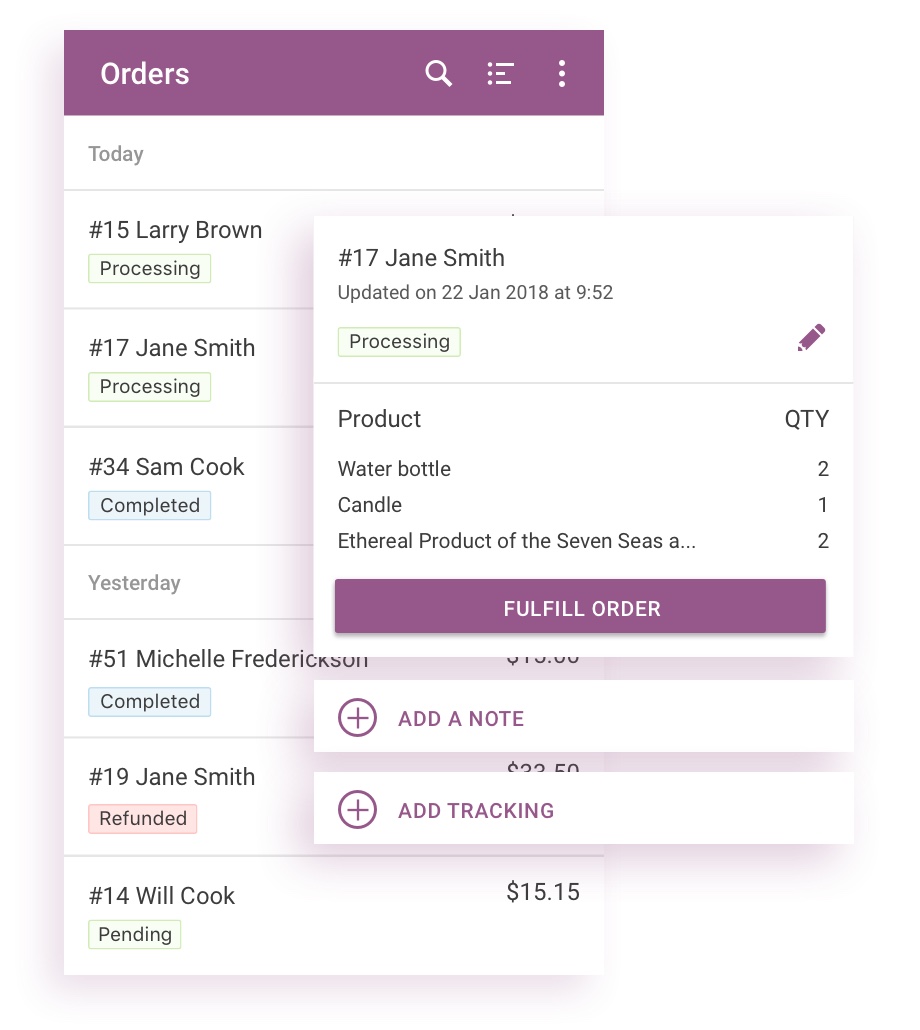The image size is (920, 1030).
Task: Open the three-dot overflow menu
Action: coord(562,73)
